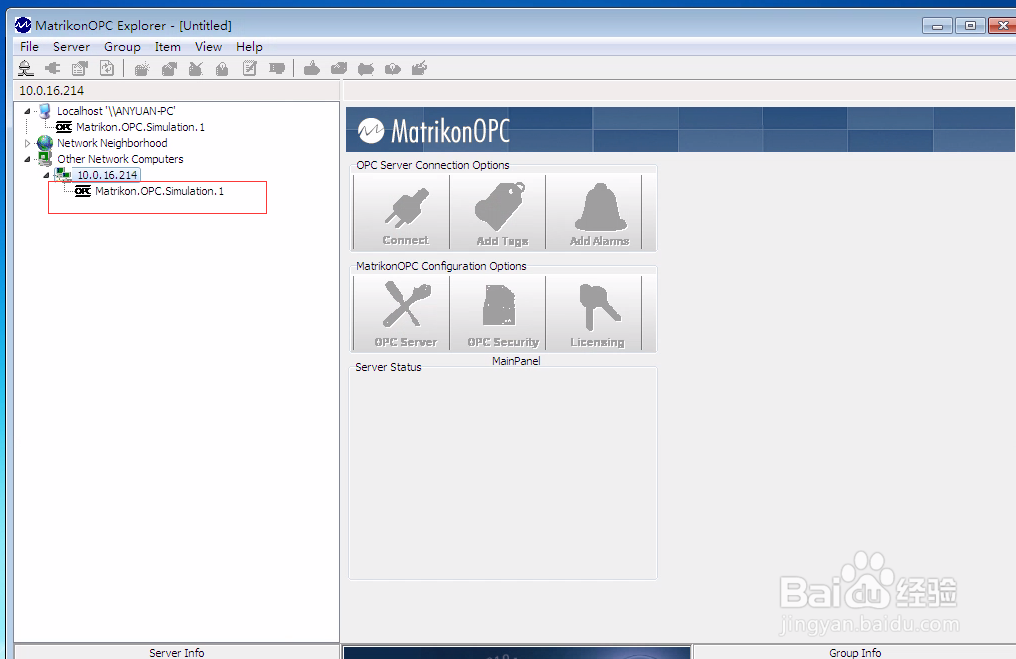Click the refresh icon in the toolbar
The image size is (1016, 659).
pos(106,68)
